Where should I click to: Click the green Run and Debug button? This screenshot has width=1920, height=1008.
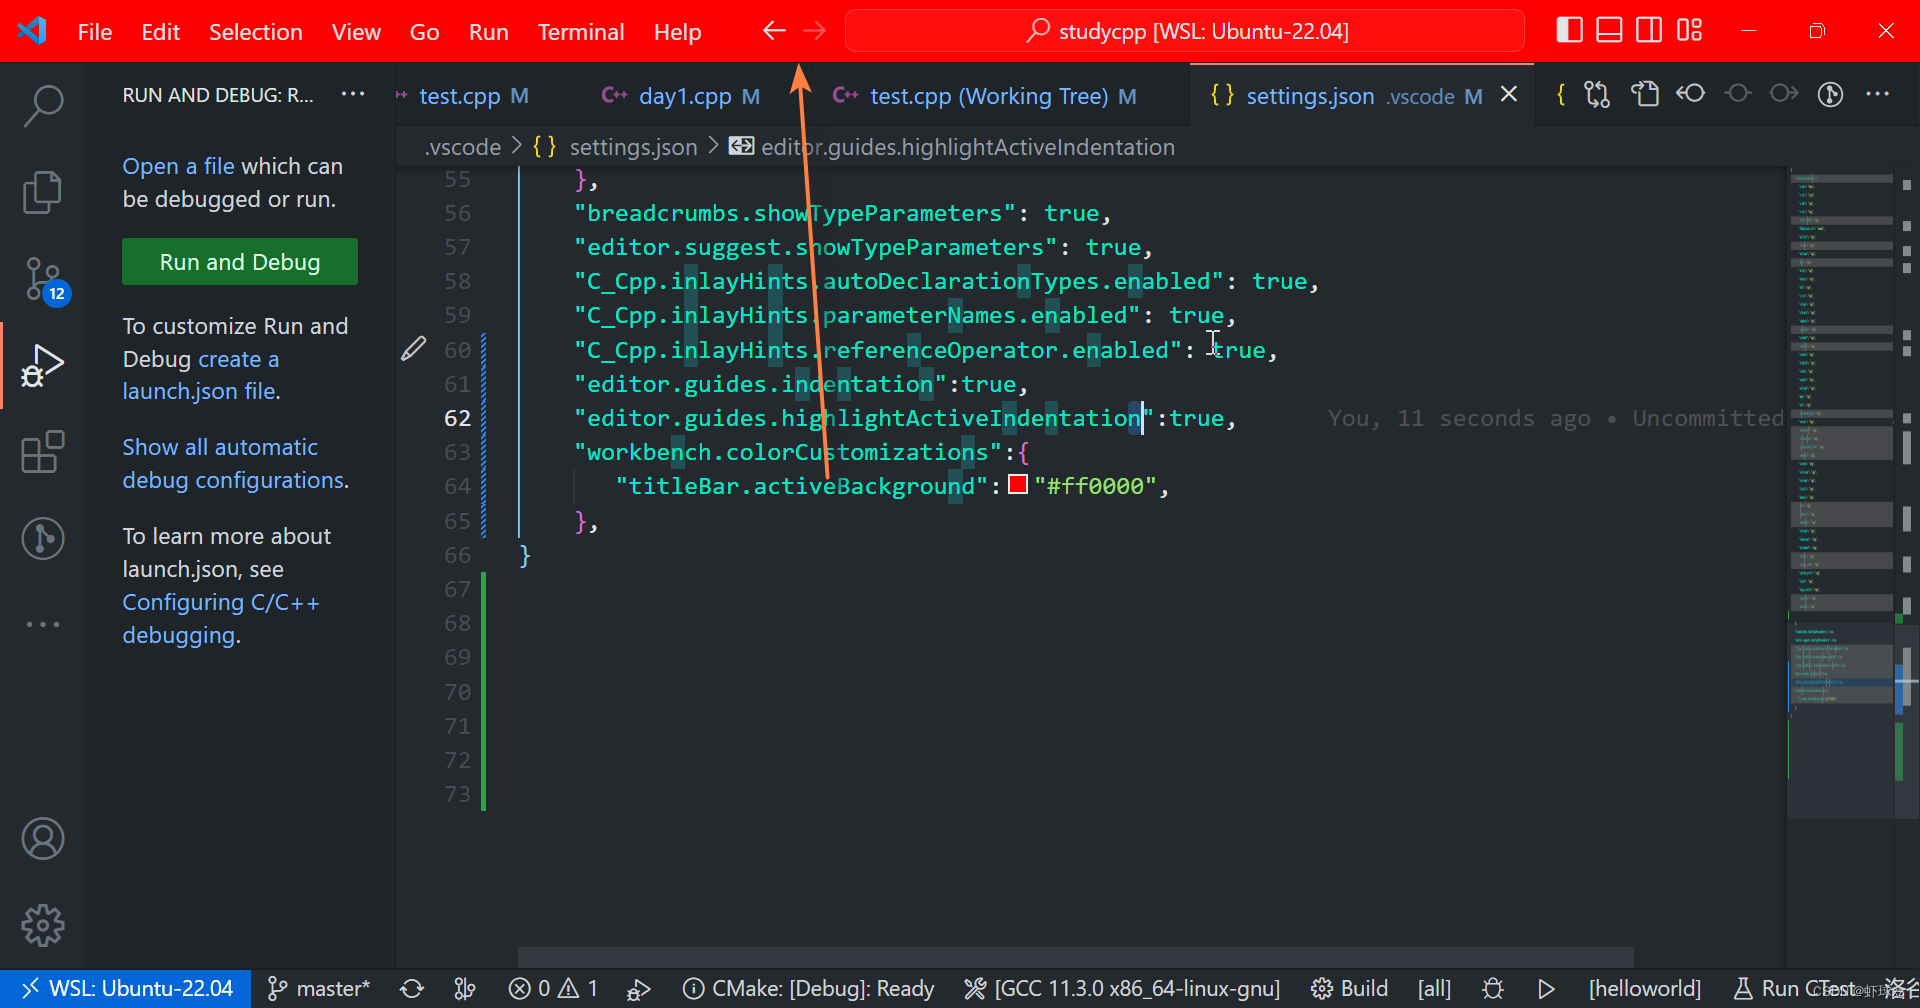[x=240, y=262]
